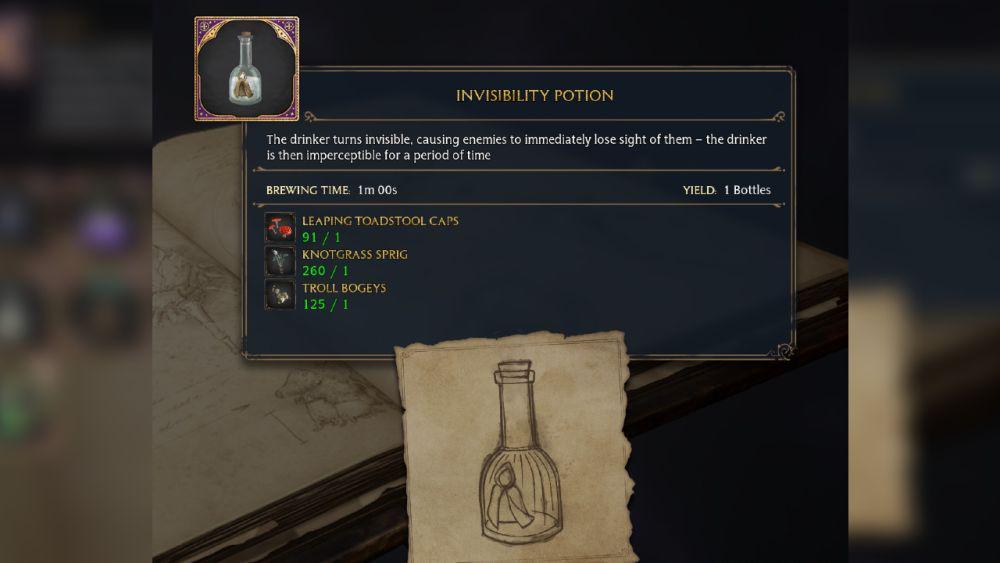Click the Invisibility Potion title text

(534, 96)
